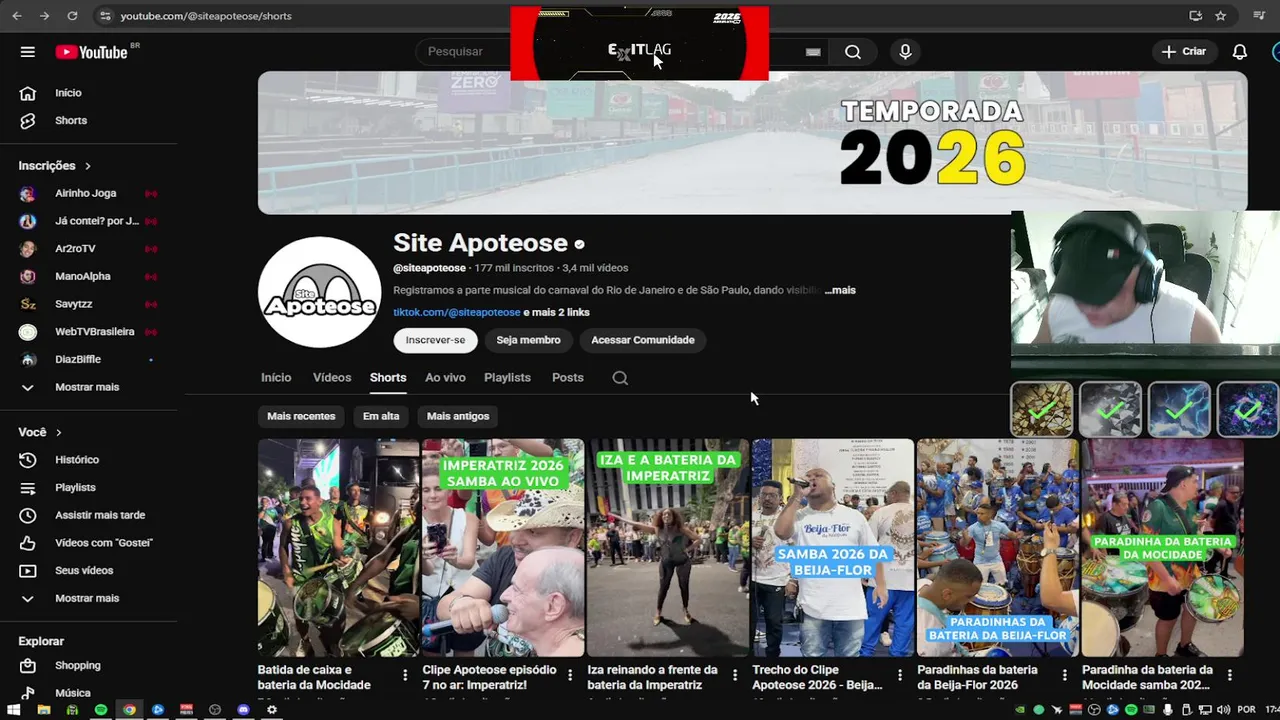Open more options for Clipe Apoteose episódio 7
The image size is (1280, 720).
click(x=570, y=675)
